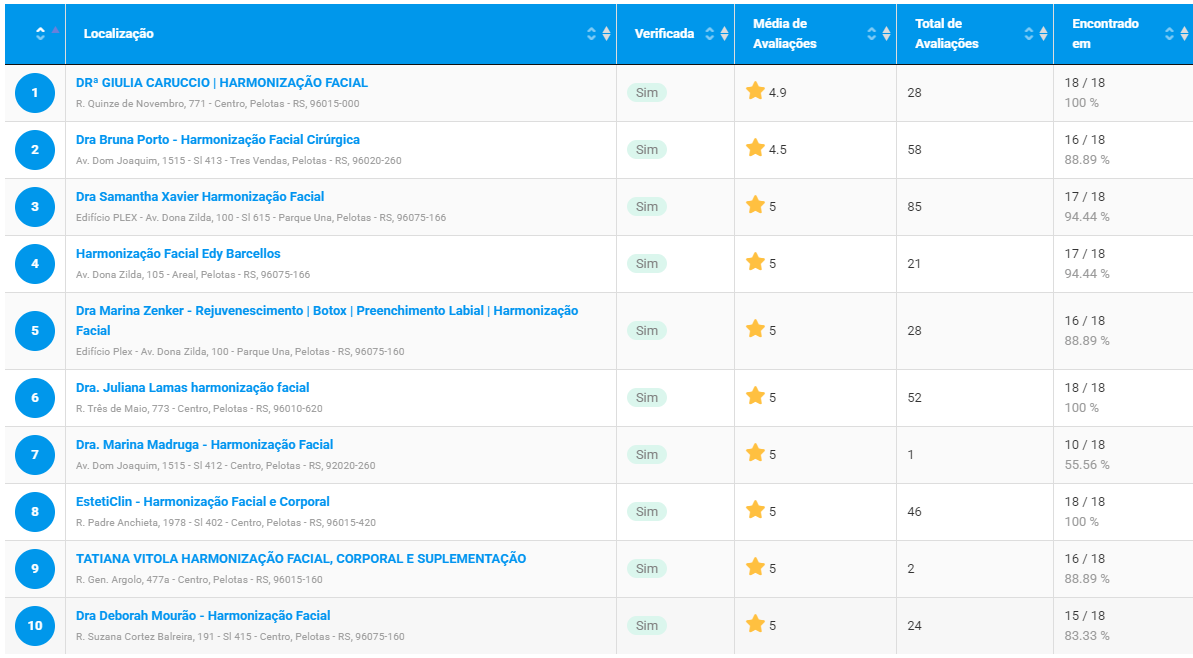
Task: Open Dra Deborah Mourão - Harmonização Facial link
Action: (203, 616)
